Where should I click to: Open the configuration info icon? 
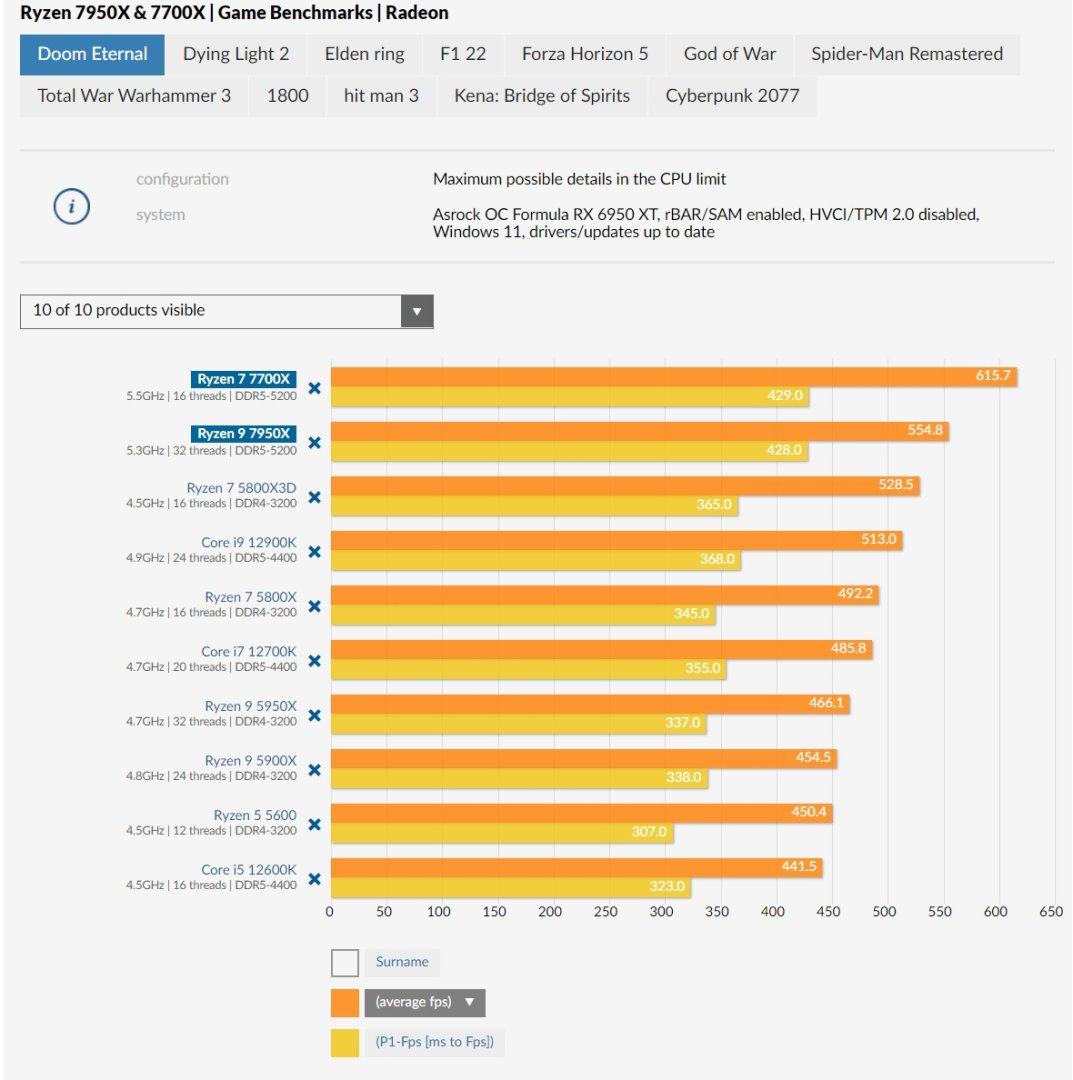click(x=69, y=205)
